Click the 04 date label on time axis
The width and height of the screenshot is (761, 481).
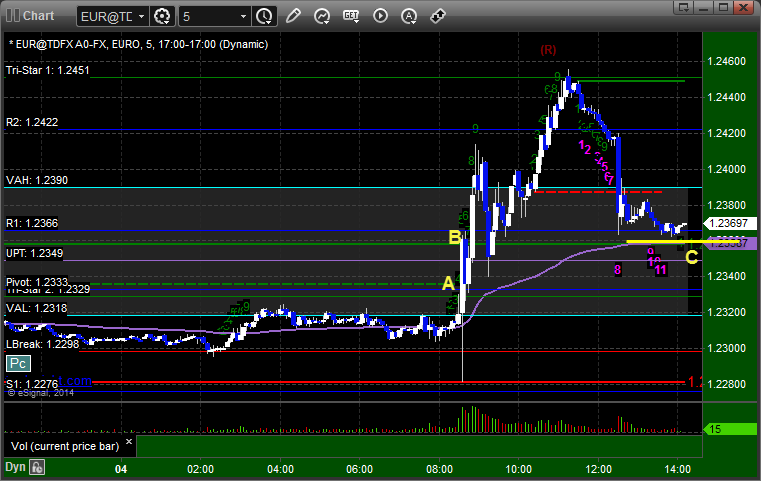coord(121,469)
